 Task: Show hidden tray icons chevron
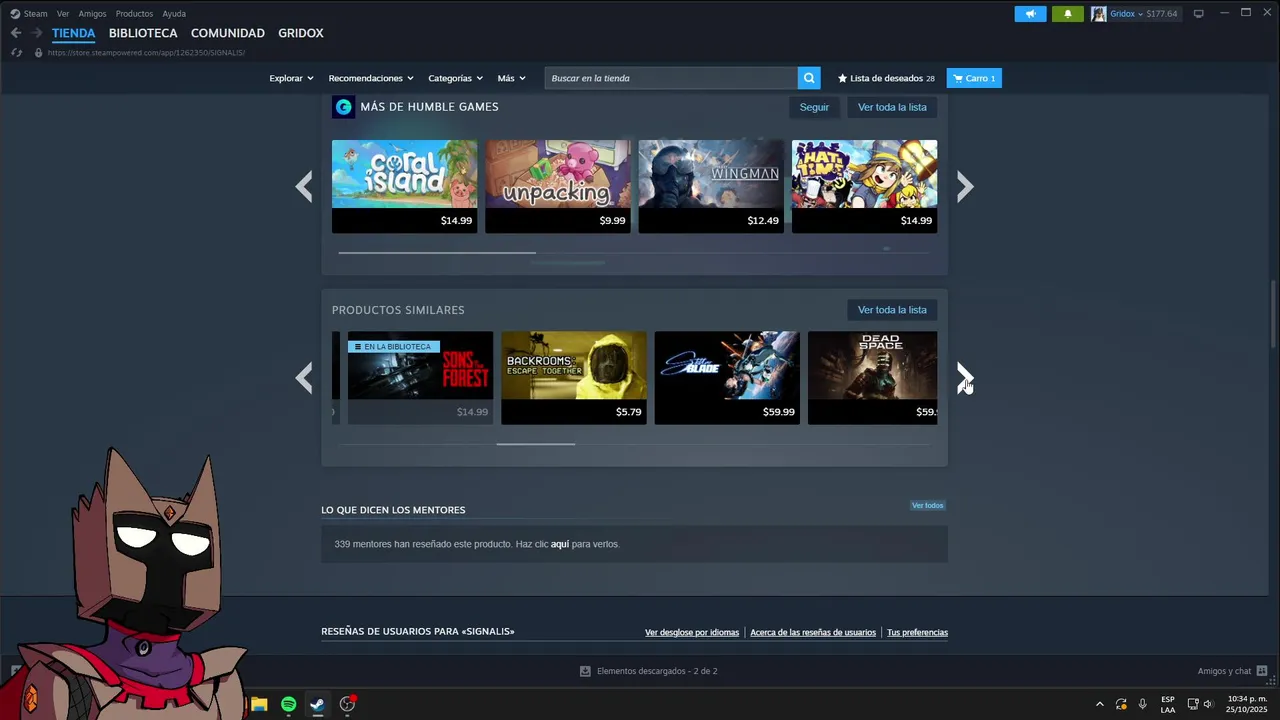[1100, 704]
